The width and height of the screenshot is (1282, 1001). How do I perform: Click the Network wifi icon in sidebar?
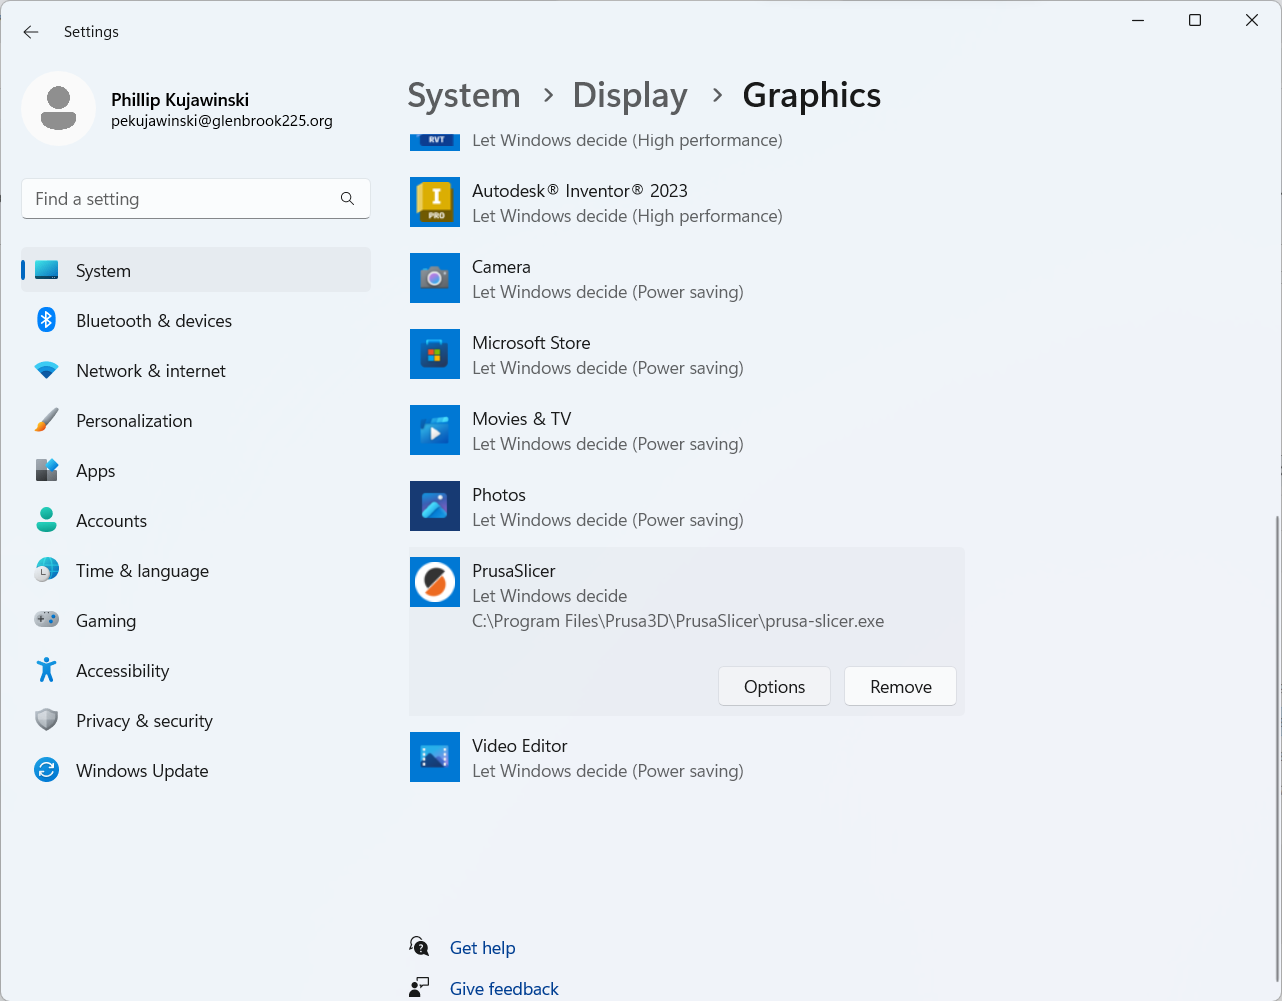click(x=47, y=370)
